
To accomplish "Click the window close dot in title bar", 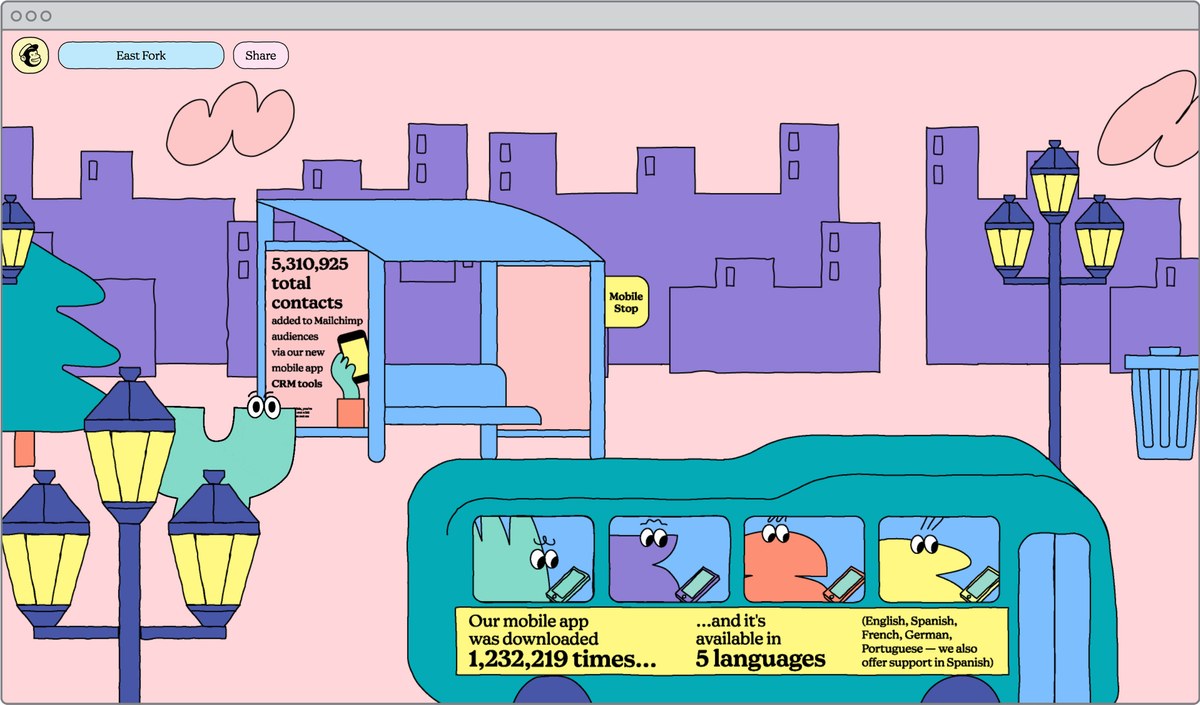I will [16, 16].
